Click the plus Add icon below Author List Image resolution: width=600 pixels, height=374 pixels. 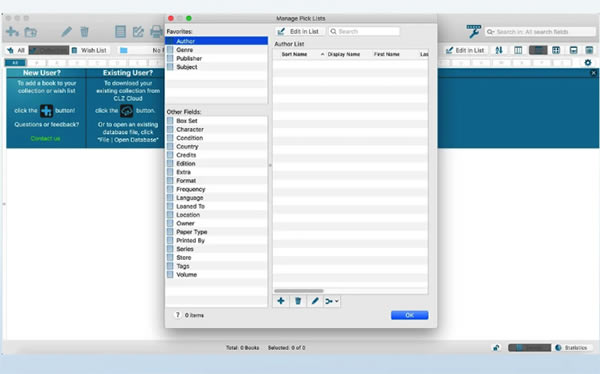point(281,301)
